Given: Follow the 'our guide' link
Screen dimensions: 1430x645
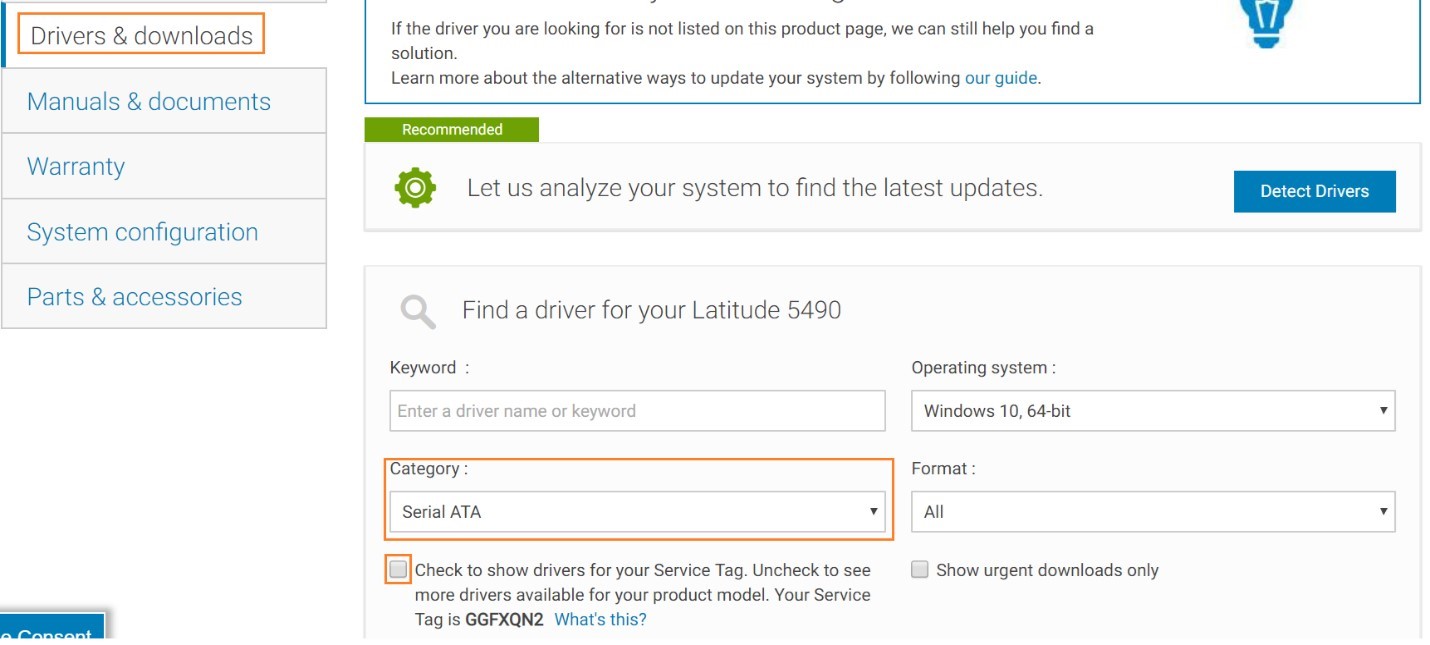Looking at the screenshot, I should click(x=1001, y=78).
